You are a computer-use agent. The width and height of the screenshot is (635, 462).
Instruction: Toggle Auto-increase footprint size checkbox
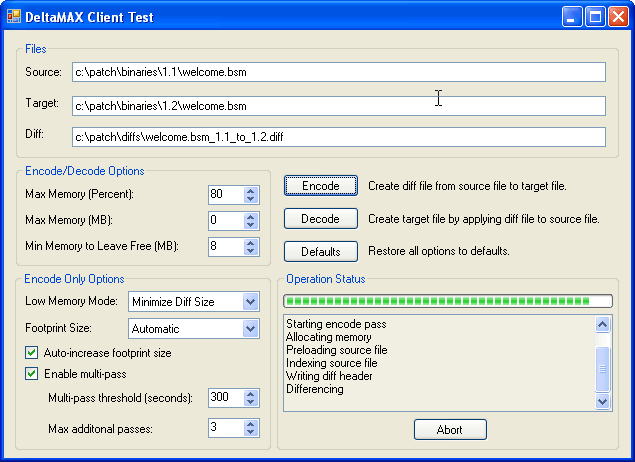tap(32, 353)
